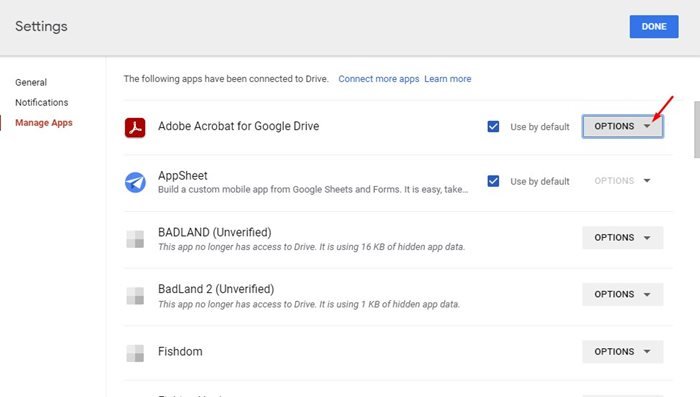700x397 pixels.
Task: Click the Fishdom placeholder app icon
Action: (135, 353)
